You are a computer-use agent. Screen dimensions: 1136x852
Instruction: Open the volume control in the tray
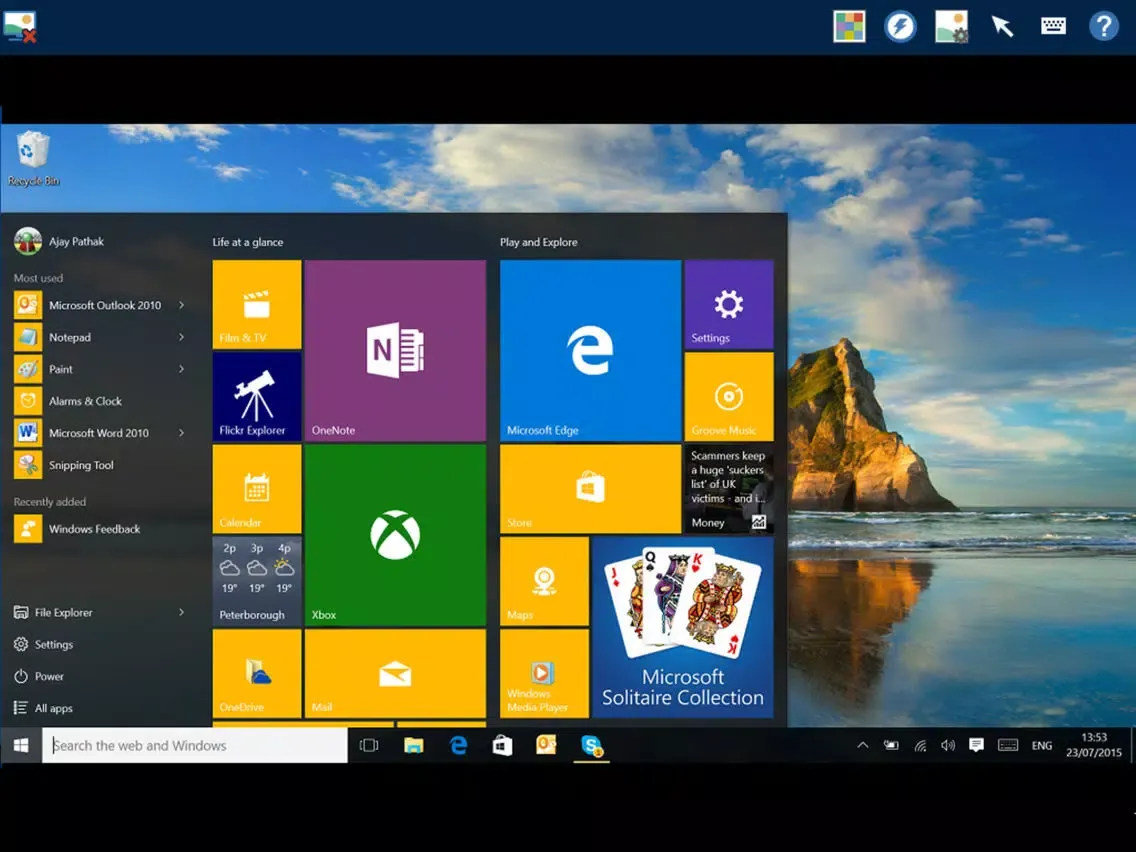(x=948, y=746)
